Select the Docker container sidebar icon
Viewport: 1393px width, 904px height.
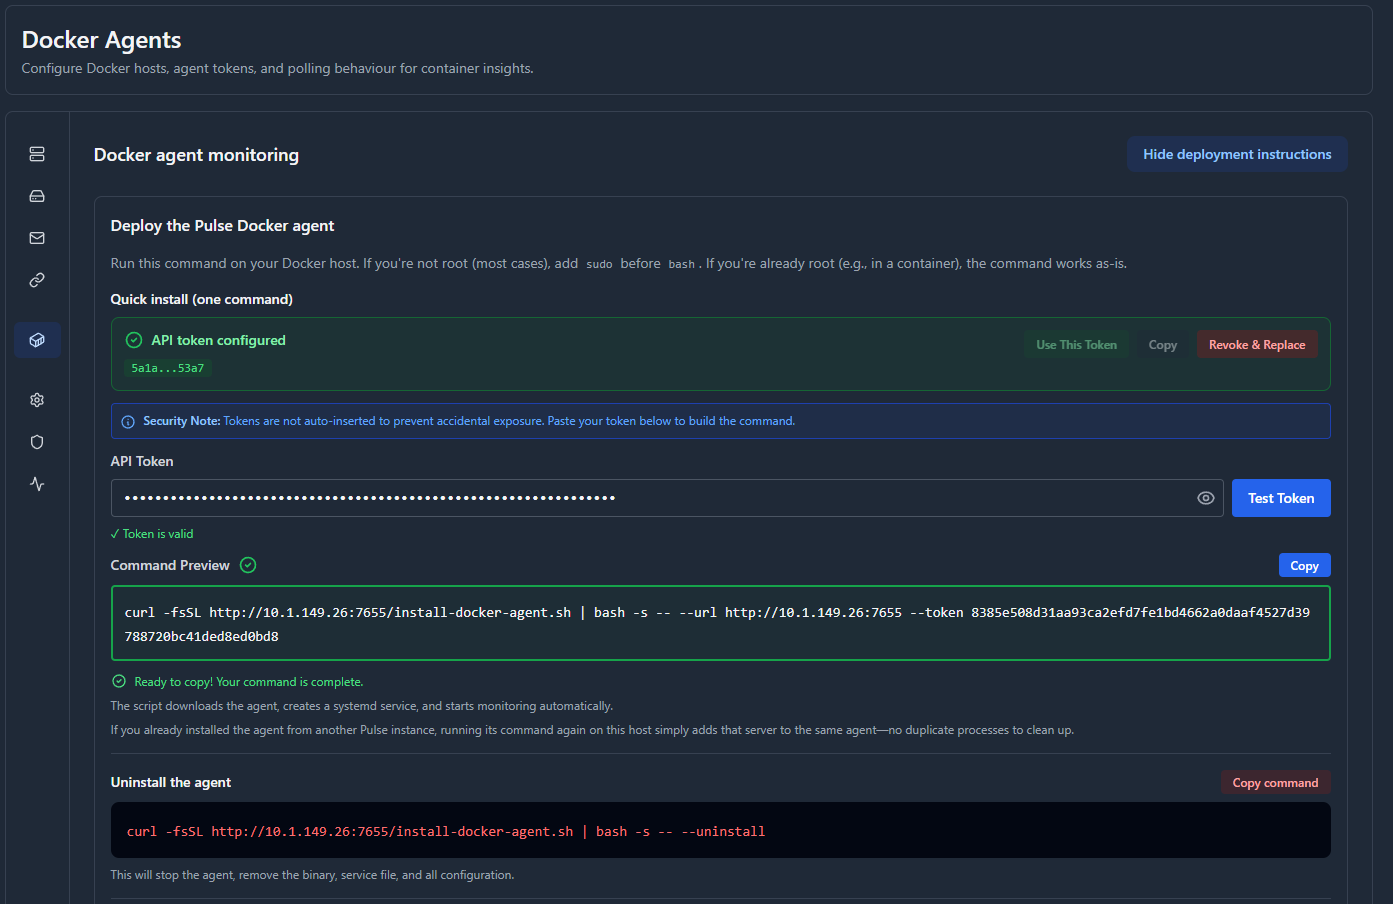coord(37,340)
